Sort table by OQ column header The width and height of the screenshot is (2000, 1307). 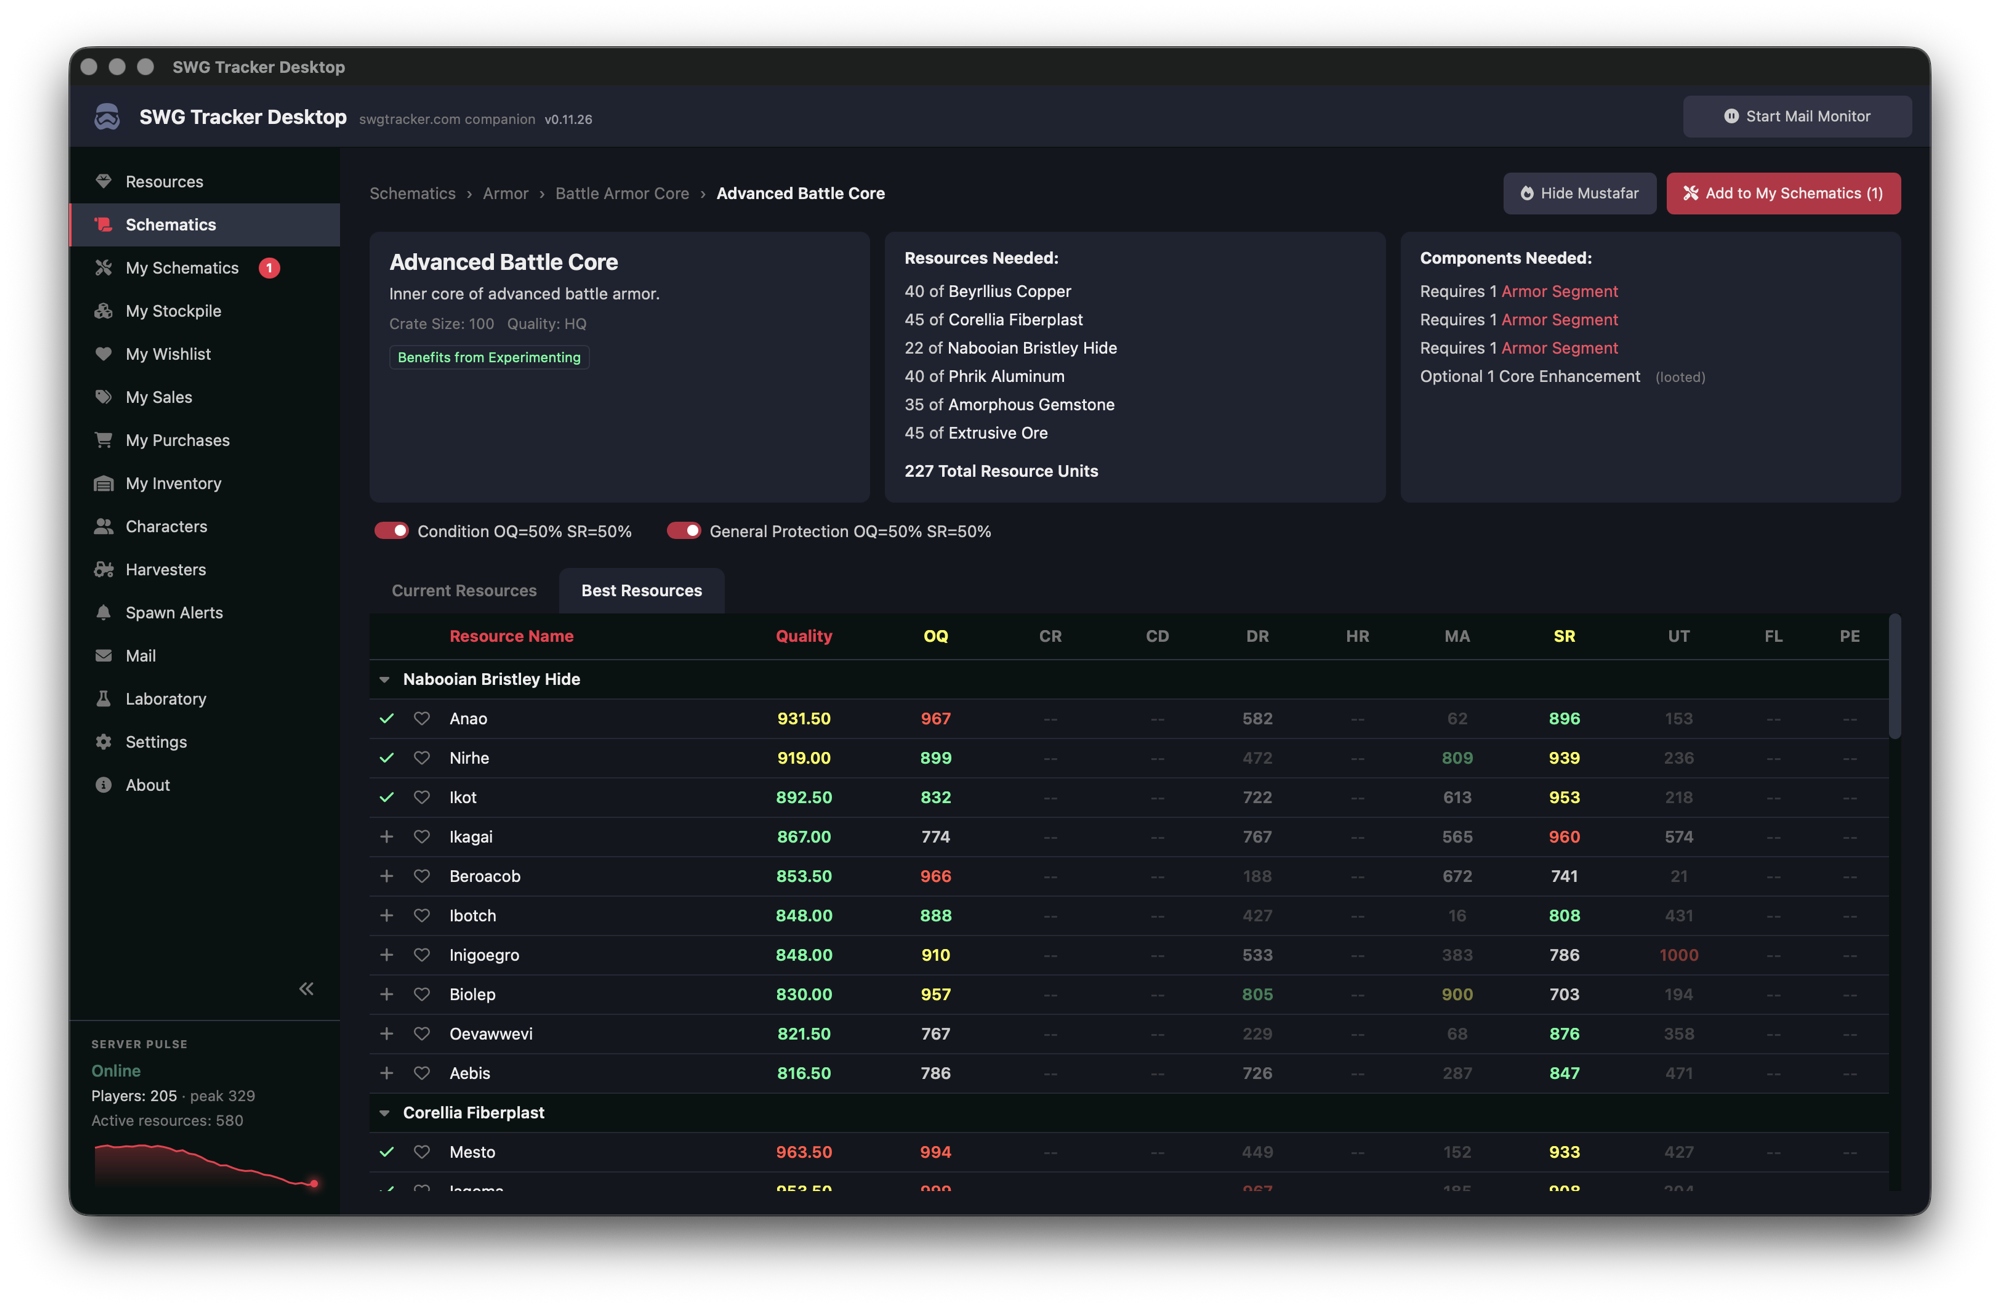tap(935, 635)
